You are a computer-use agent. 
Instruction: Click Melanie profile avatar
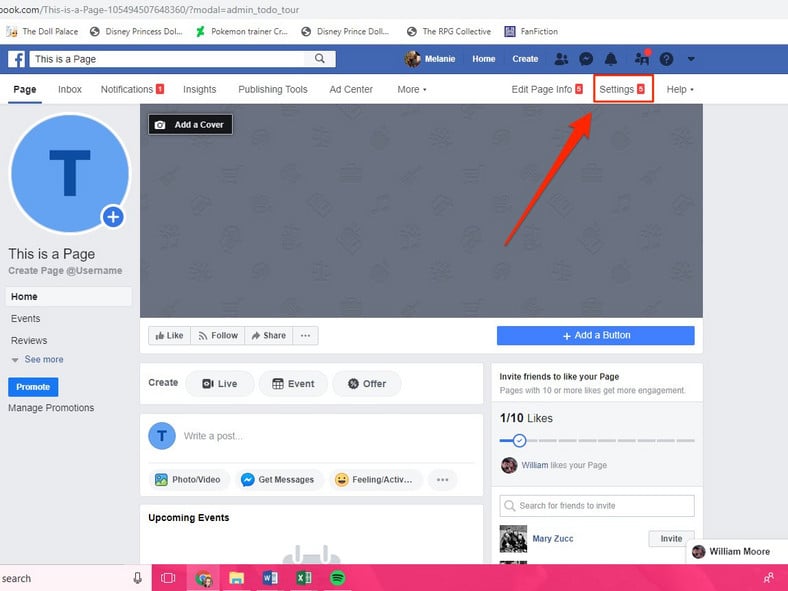(x=413, y=59)
